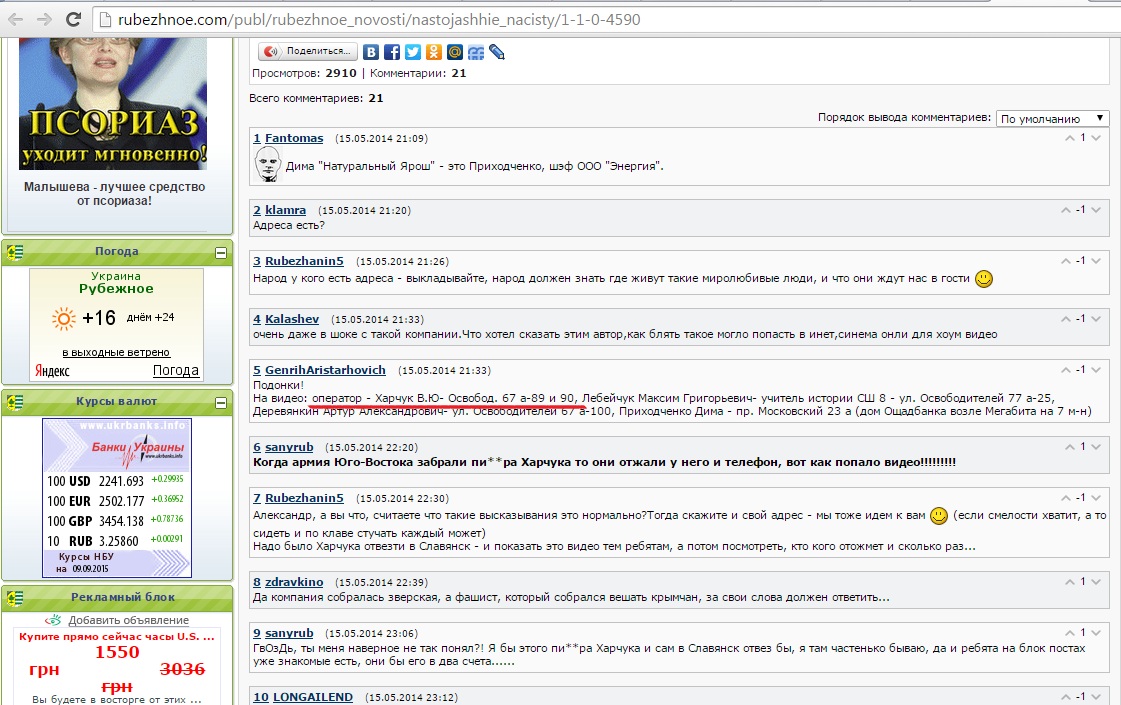This screenshot has height=705, width=1121.
Task: Click Fantomas's avatar image
Action: point(267,164)
